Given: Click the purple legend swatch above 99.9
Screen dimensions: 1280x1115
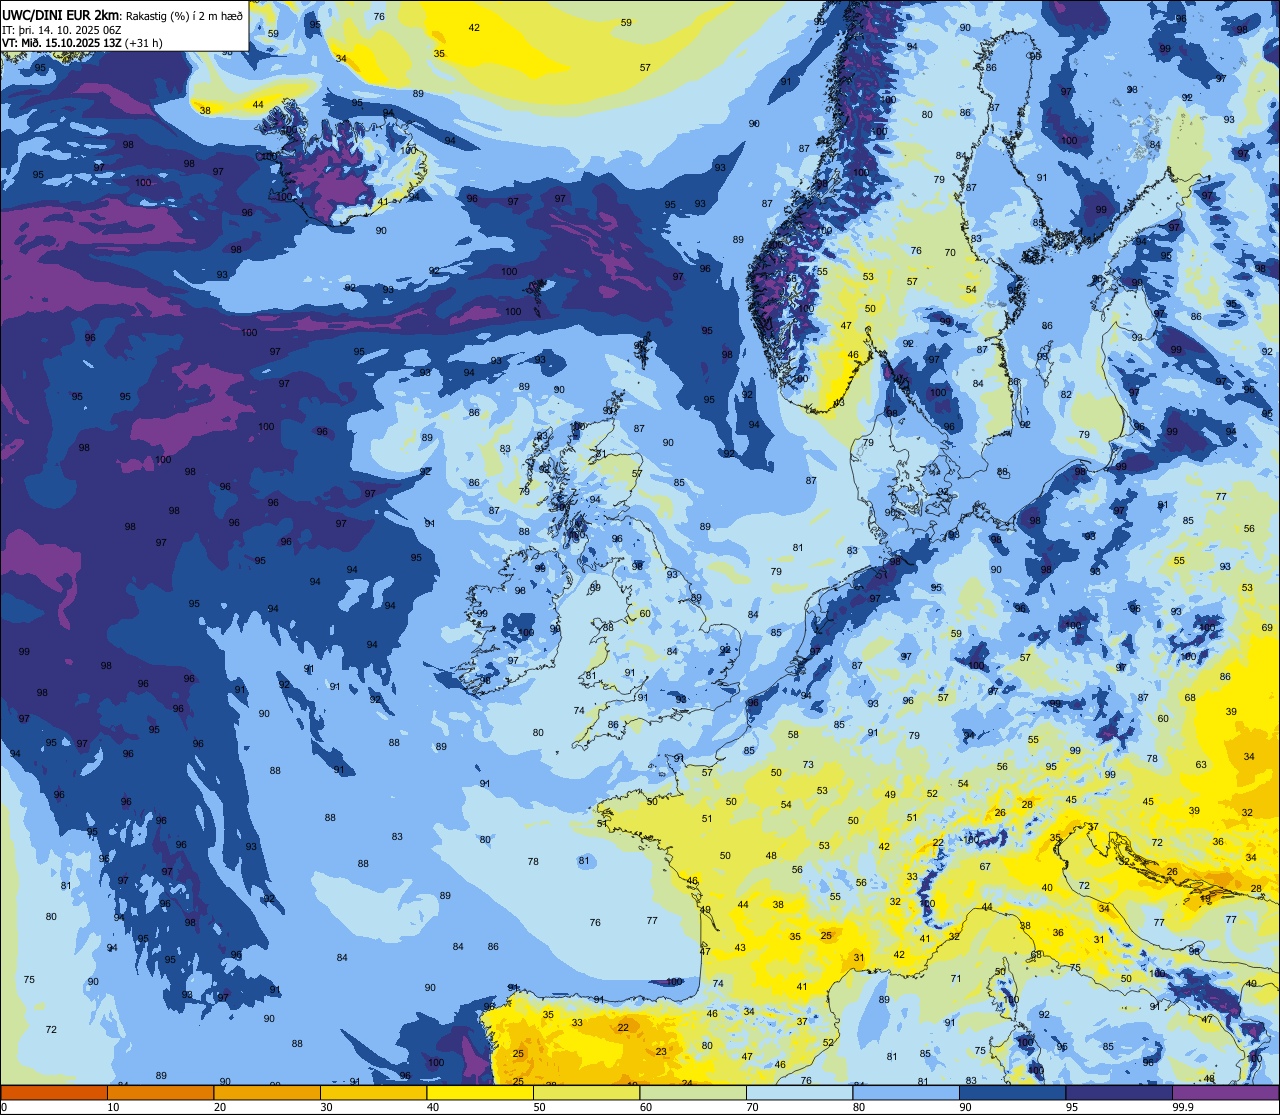Looking at the screenshot, I should [1225, 1092].
